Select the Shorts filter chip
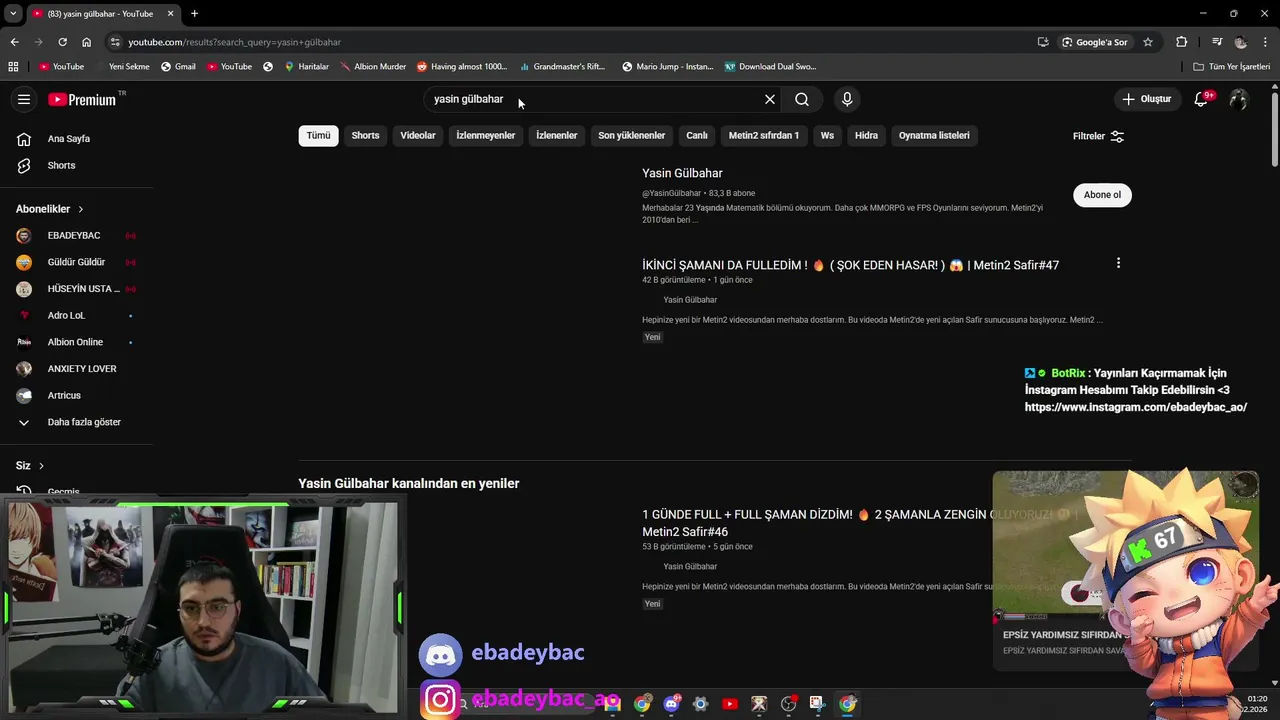 click(365, 136)
